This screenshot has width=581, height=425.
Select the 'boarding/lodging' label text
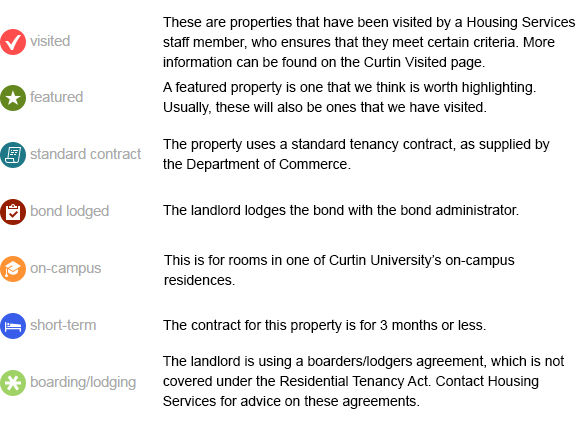pyautogui.click(x=83, y=382)
